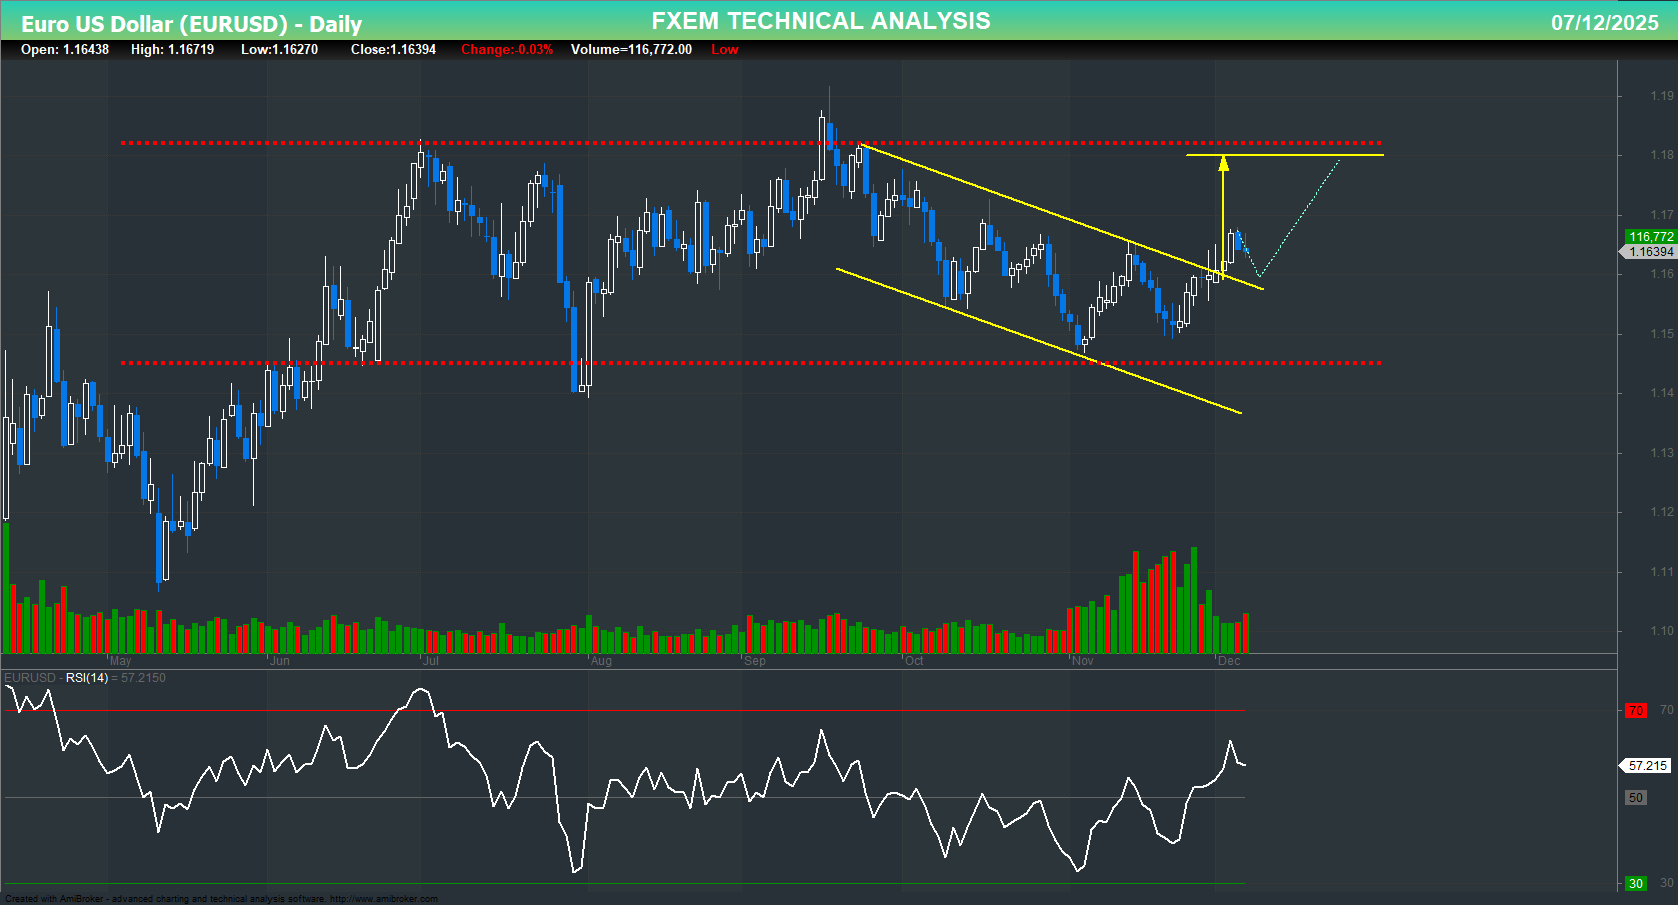Image resolution: width=1678 pixels, height=905 pixels.
Task: Click the Close:1.16394 value
Action: coord(393,49)
